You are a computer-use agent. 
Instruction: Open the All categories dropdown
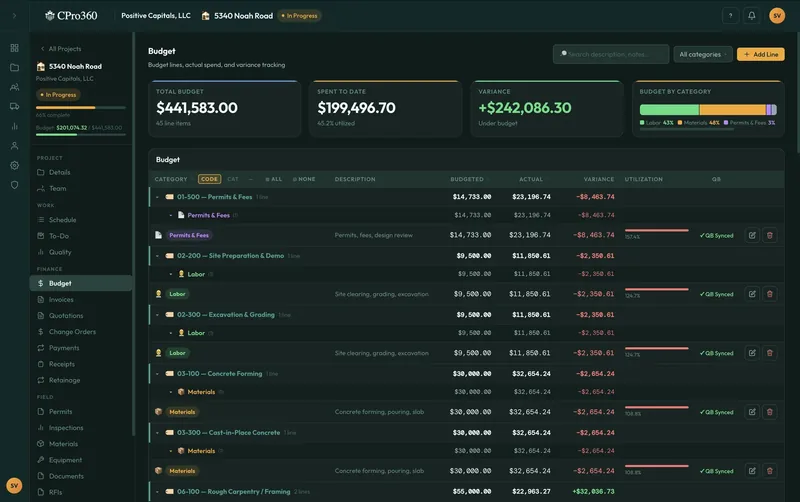click(x=703, y=54)
